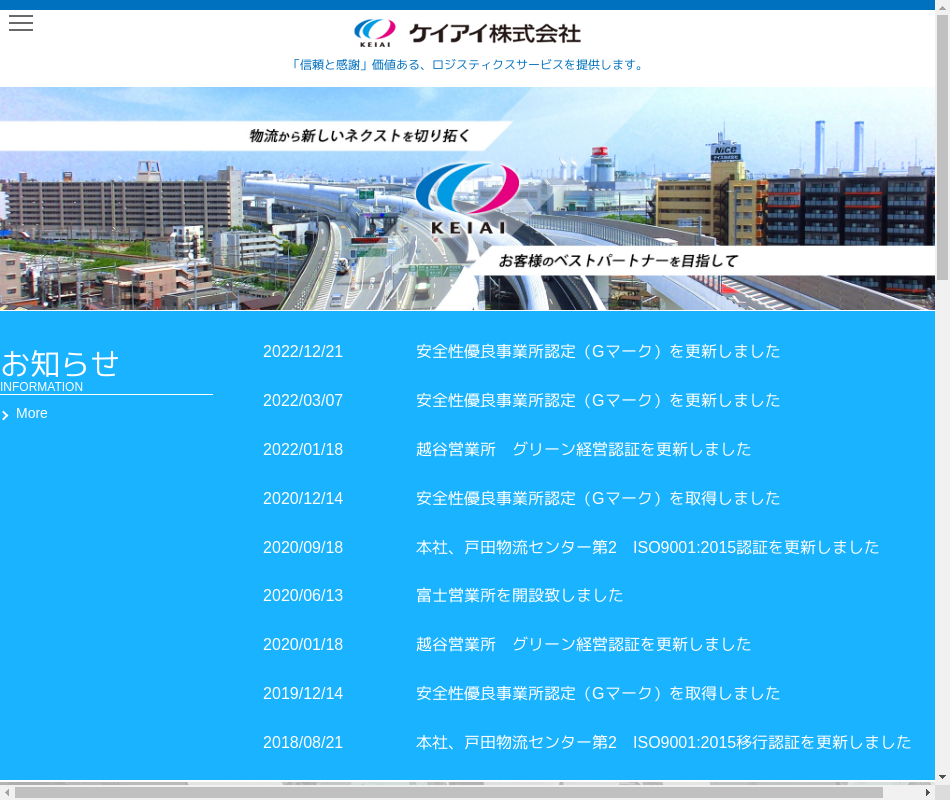Image resolution: width=950 pixels, height=800 pixels.
Task: Open the 2020/01/18 越谷営業所 グリーン経営 news
Action: [x=583, y=645]
